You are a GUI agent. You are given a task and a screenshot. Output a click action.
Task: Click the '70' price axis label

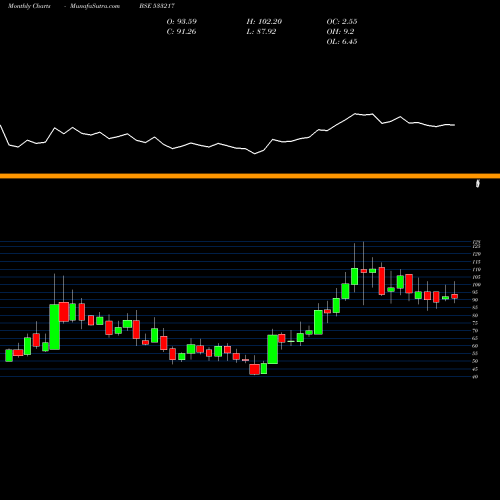pos(475,331)
